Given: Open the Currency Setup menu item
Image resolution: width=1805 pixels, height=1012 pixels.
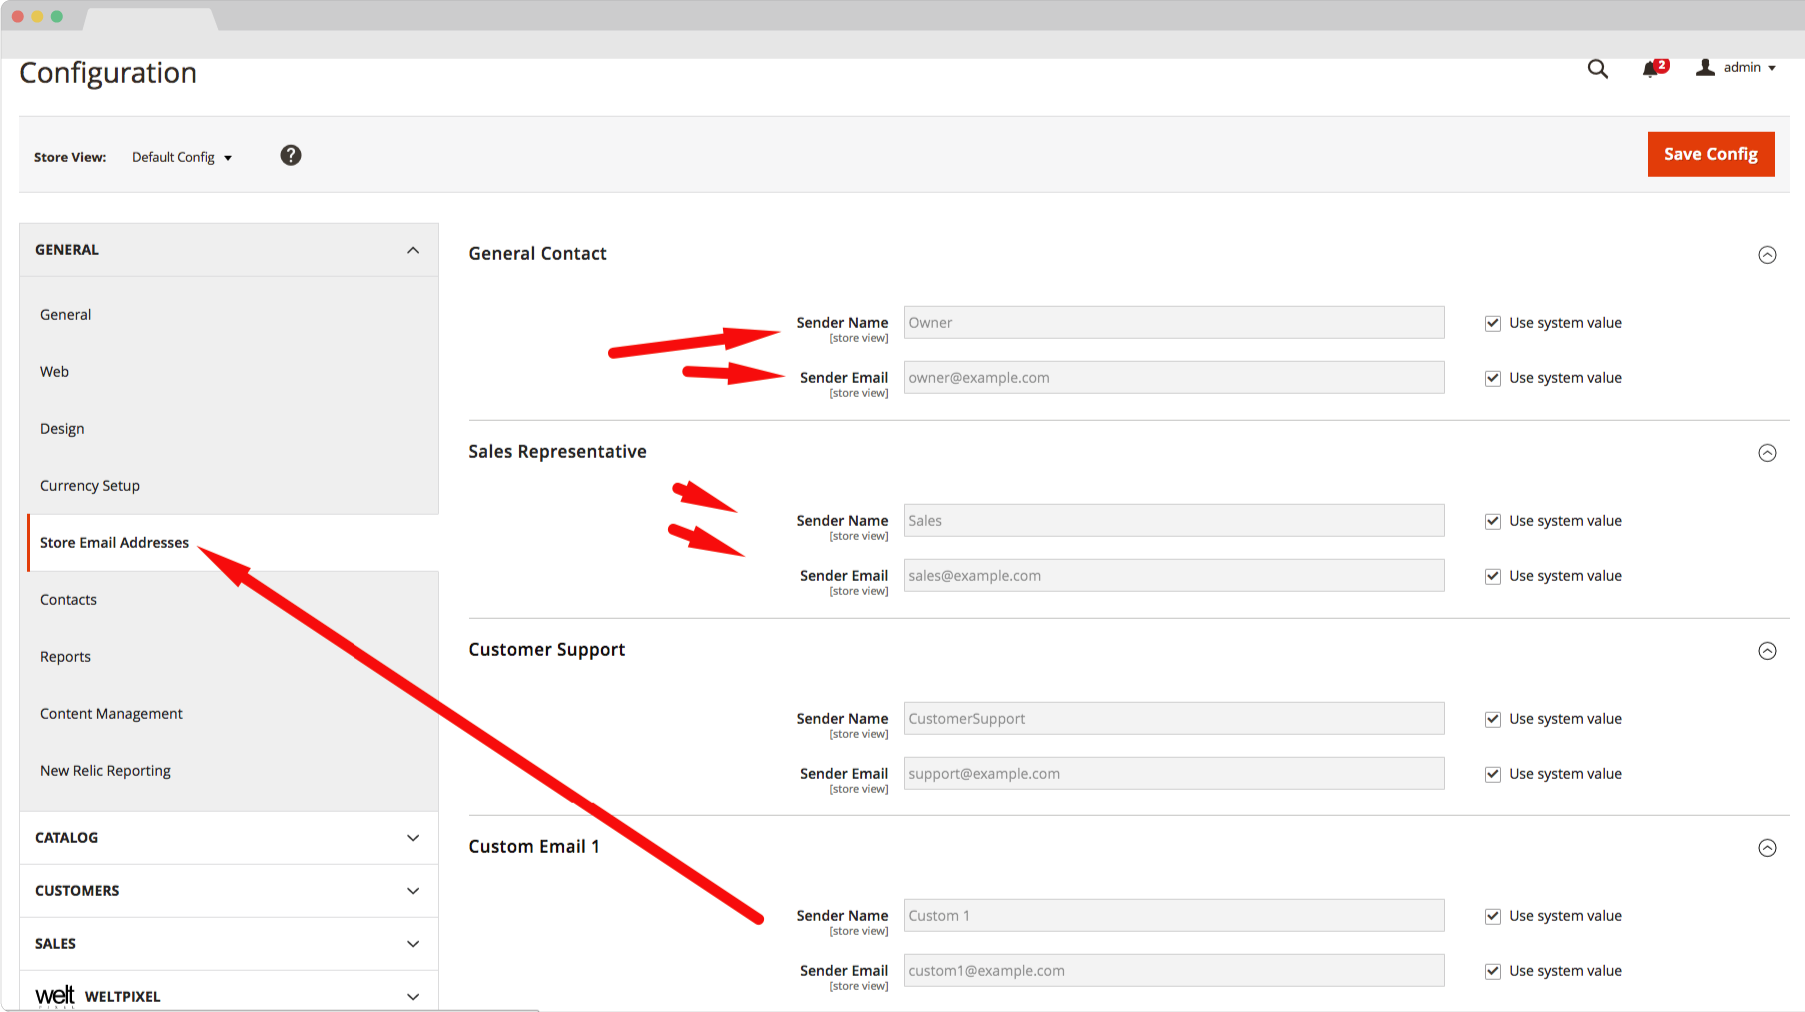Looking at the screenshot, I should [90, 486].
